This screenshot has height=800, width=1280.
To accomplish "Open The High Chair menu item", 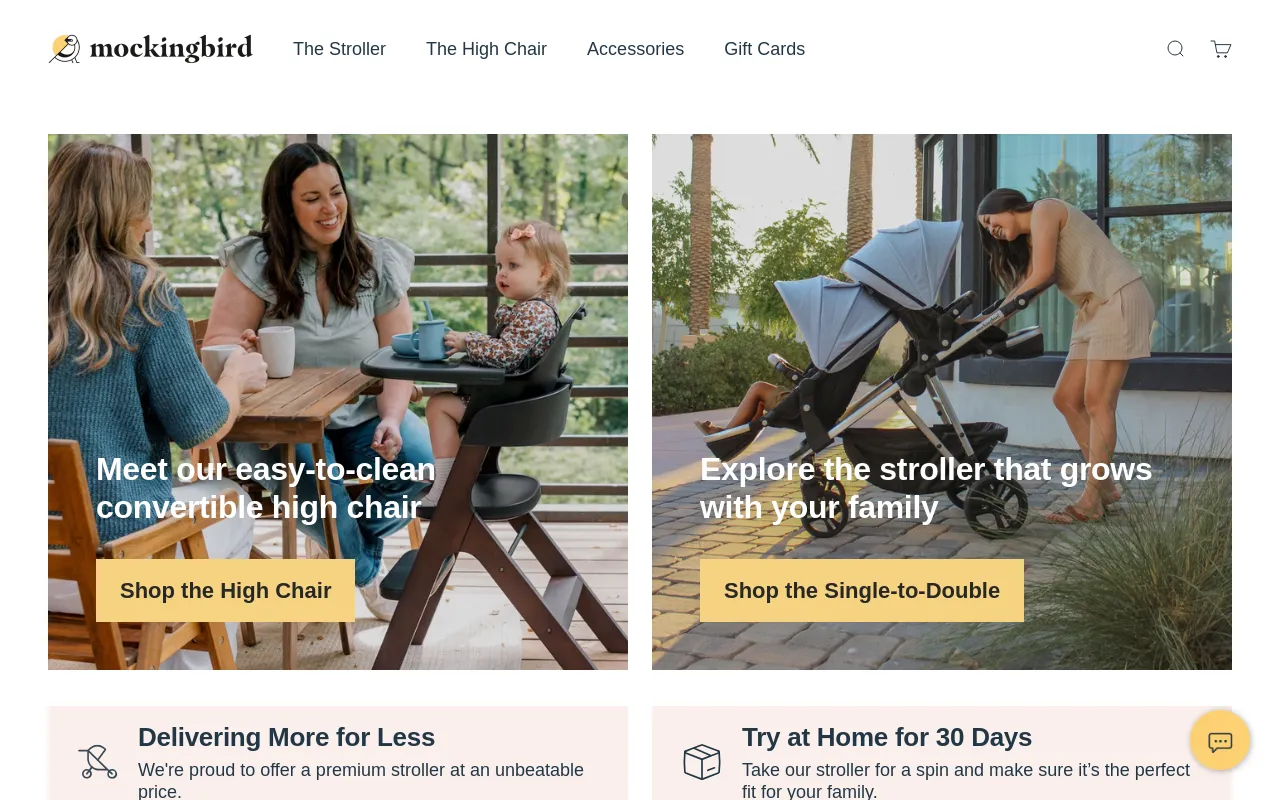I will pos(486,49).
